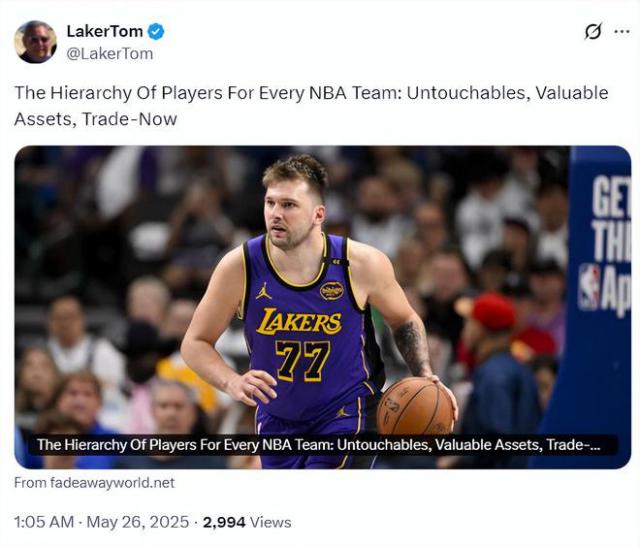Click the player's tattooed forearm in the photo

[x=413, y=346]
